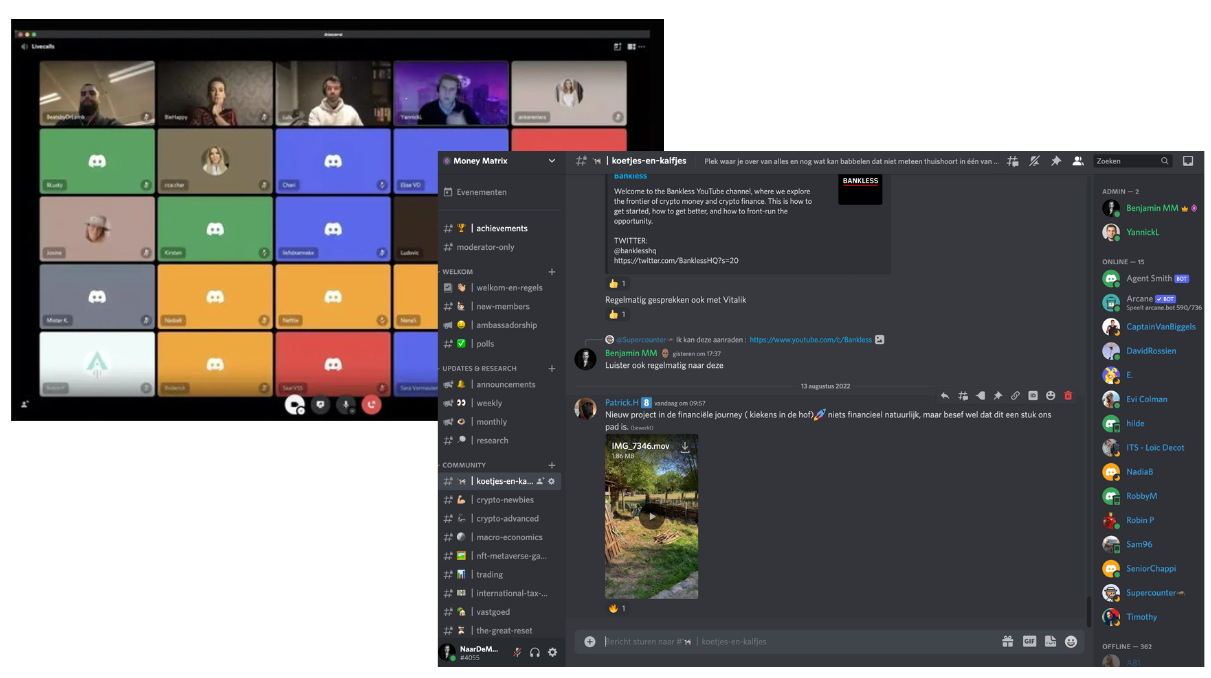Expand the Money Matrix server dropdown
1211x678 pixels.
pyautogui.click(x=552, y=161)
